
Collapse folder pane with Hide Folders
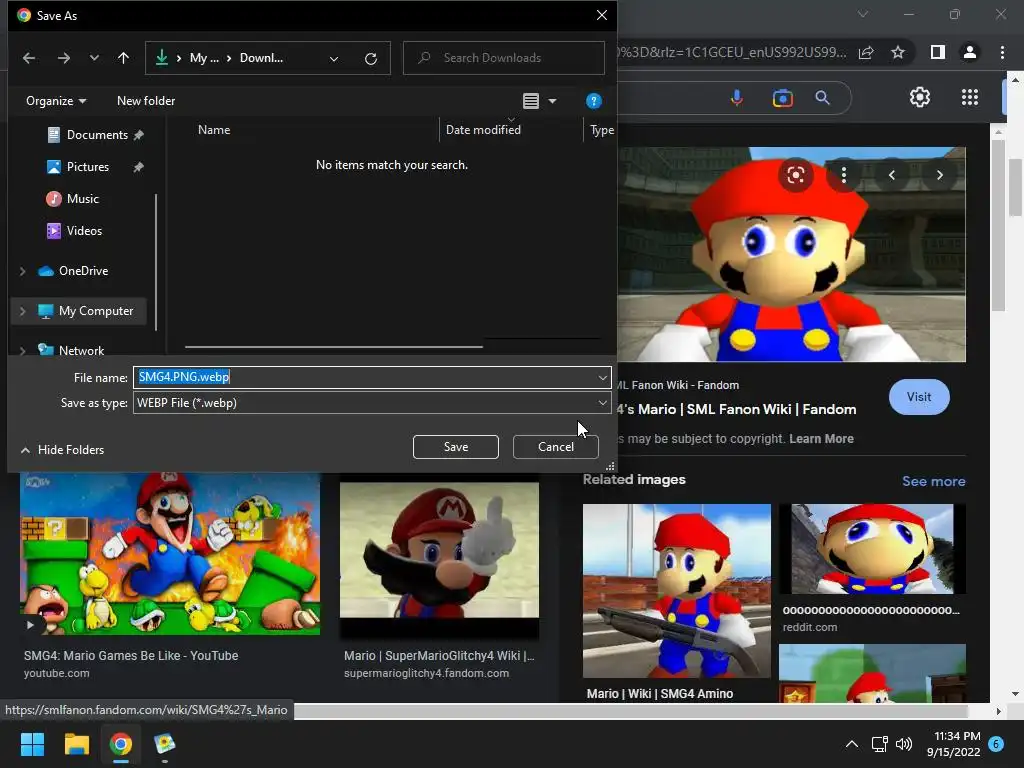pos(62,450)
